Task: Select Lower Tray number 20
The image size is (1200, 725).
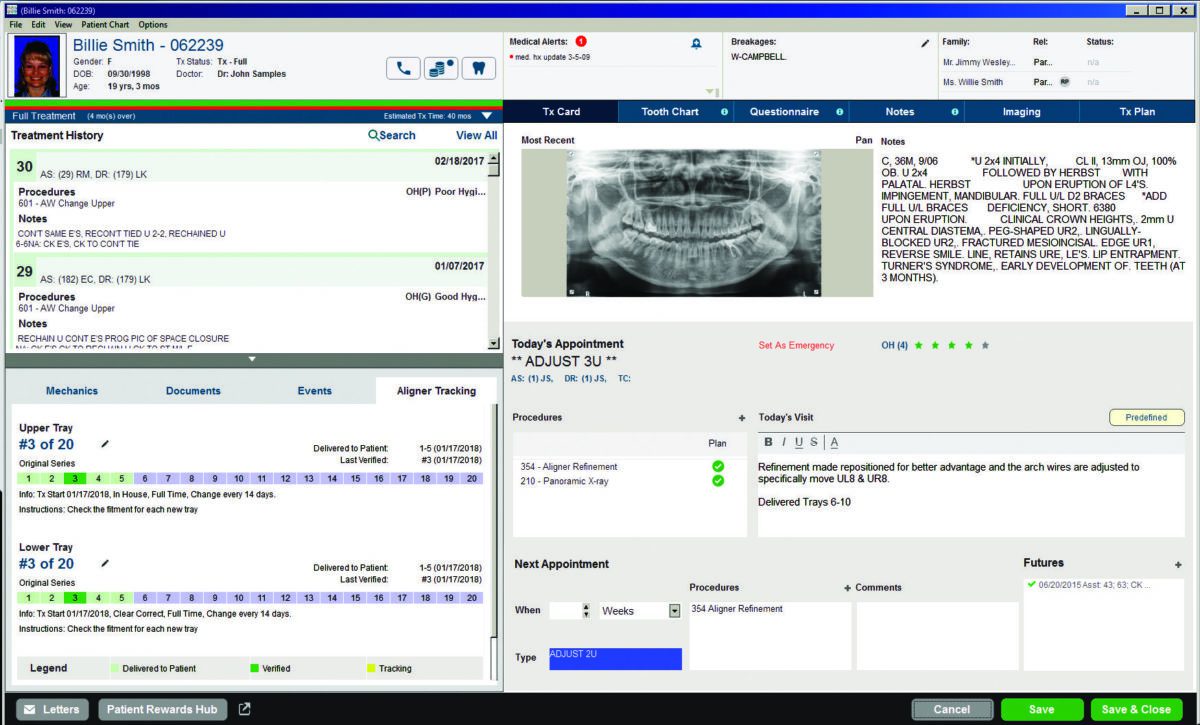Action: 471,597
